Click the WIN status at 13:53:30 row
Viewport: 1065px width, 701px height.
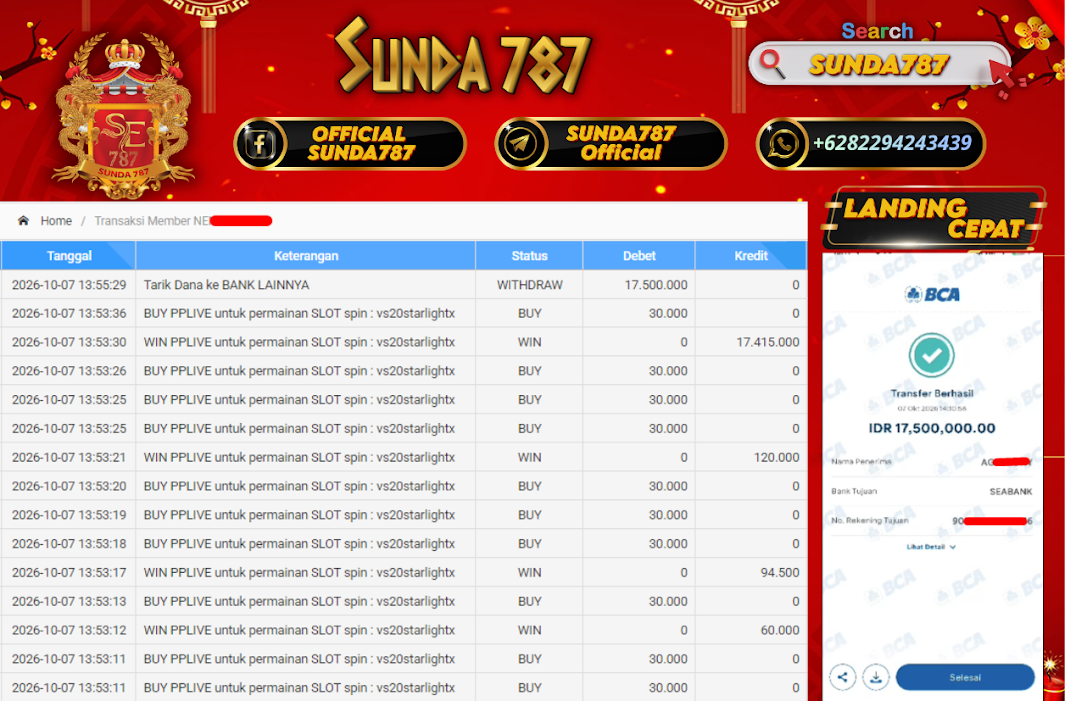pos(529,342)
